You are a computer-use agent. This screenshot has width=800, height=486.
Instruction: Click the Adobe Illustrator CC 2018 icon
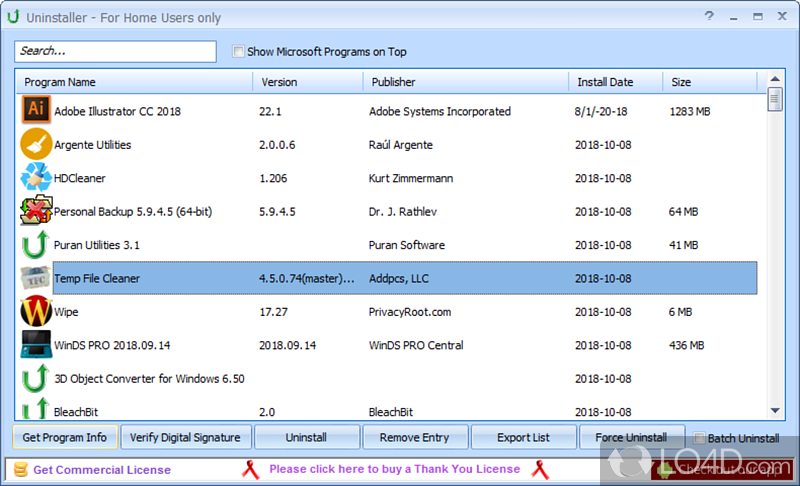pos(36,109)
